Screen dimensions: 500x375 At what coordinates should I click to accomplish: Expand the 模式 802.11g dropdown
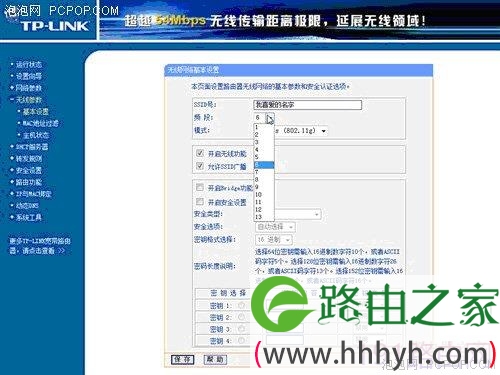[x=323, y=131]
